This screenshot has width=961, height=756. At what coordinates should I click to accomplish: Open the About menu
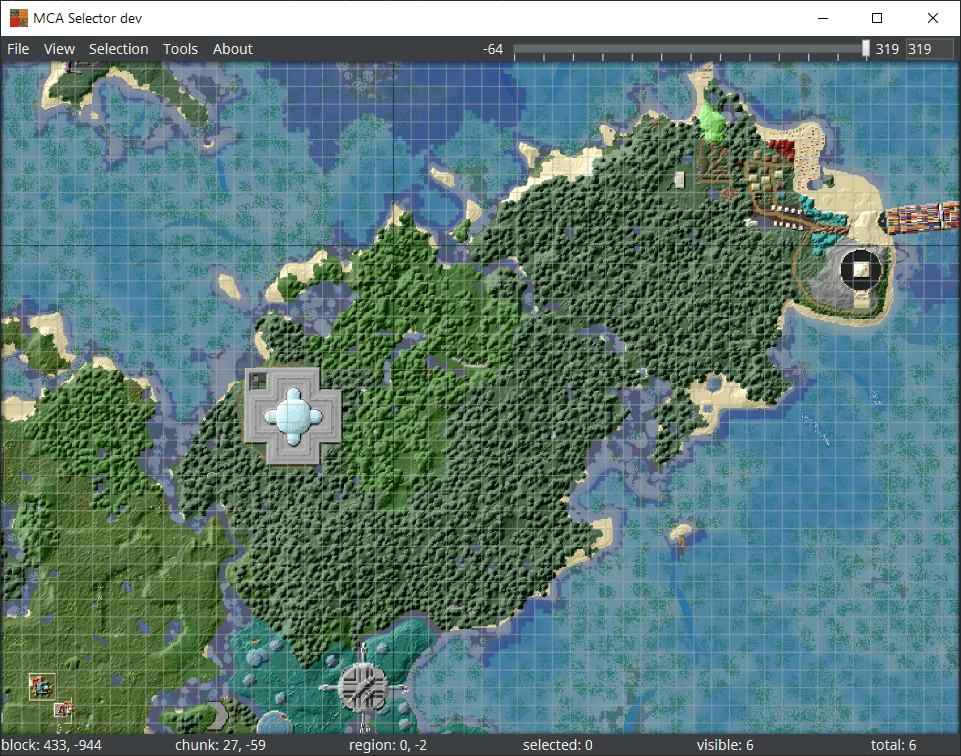(232, 48)
